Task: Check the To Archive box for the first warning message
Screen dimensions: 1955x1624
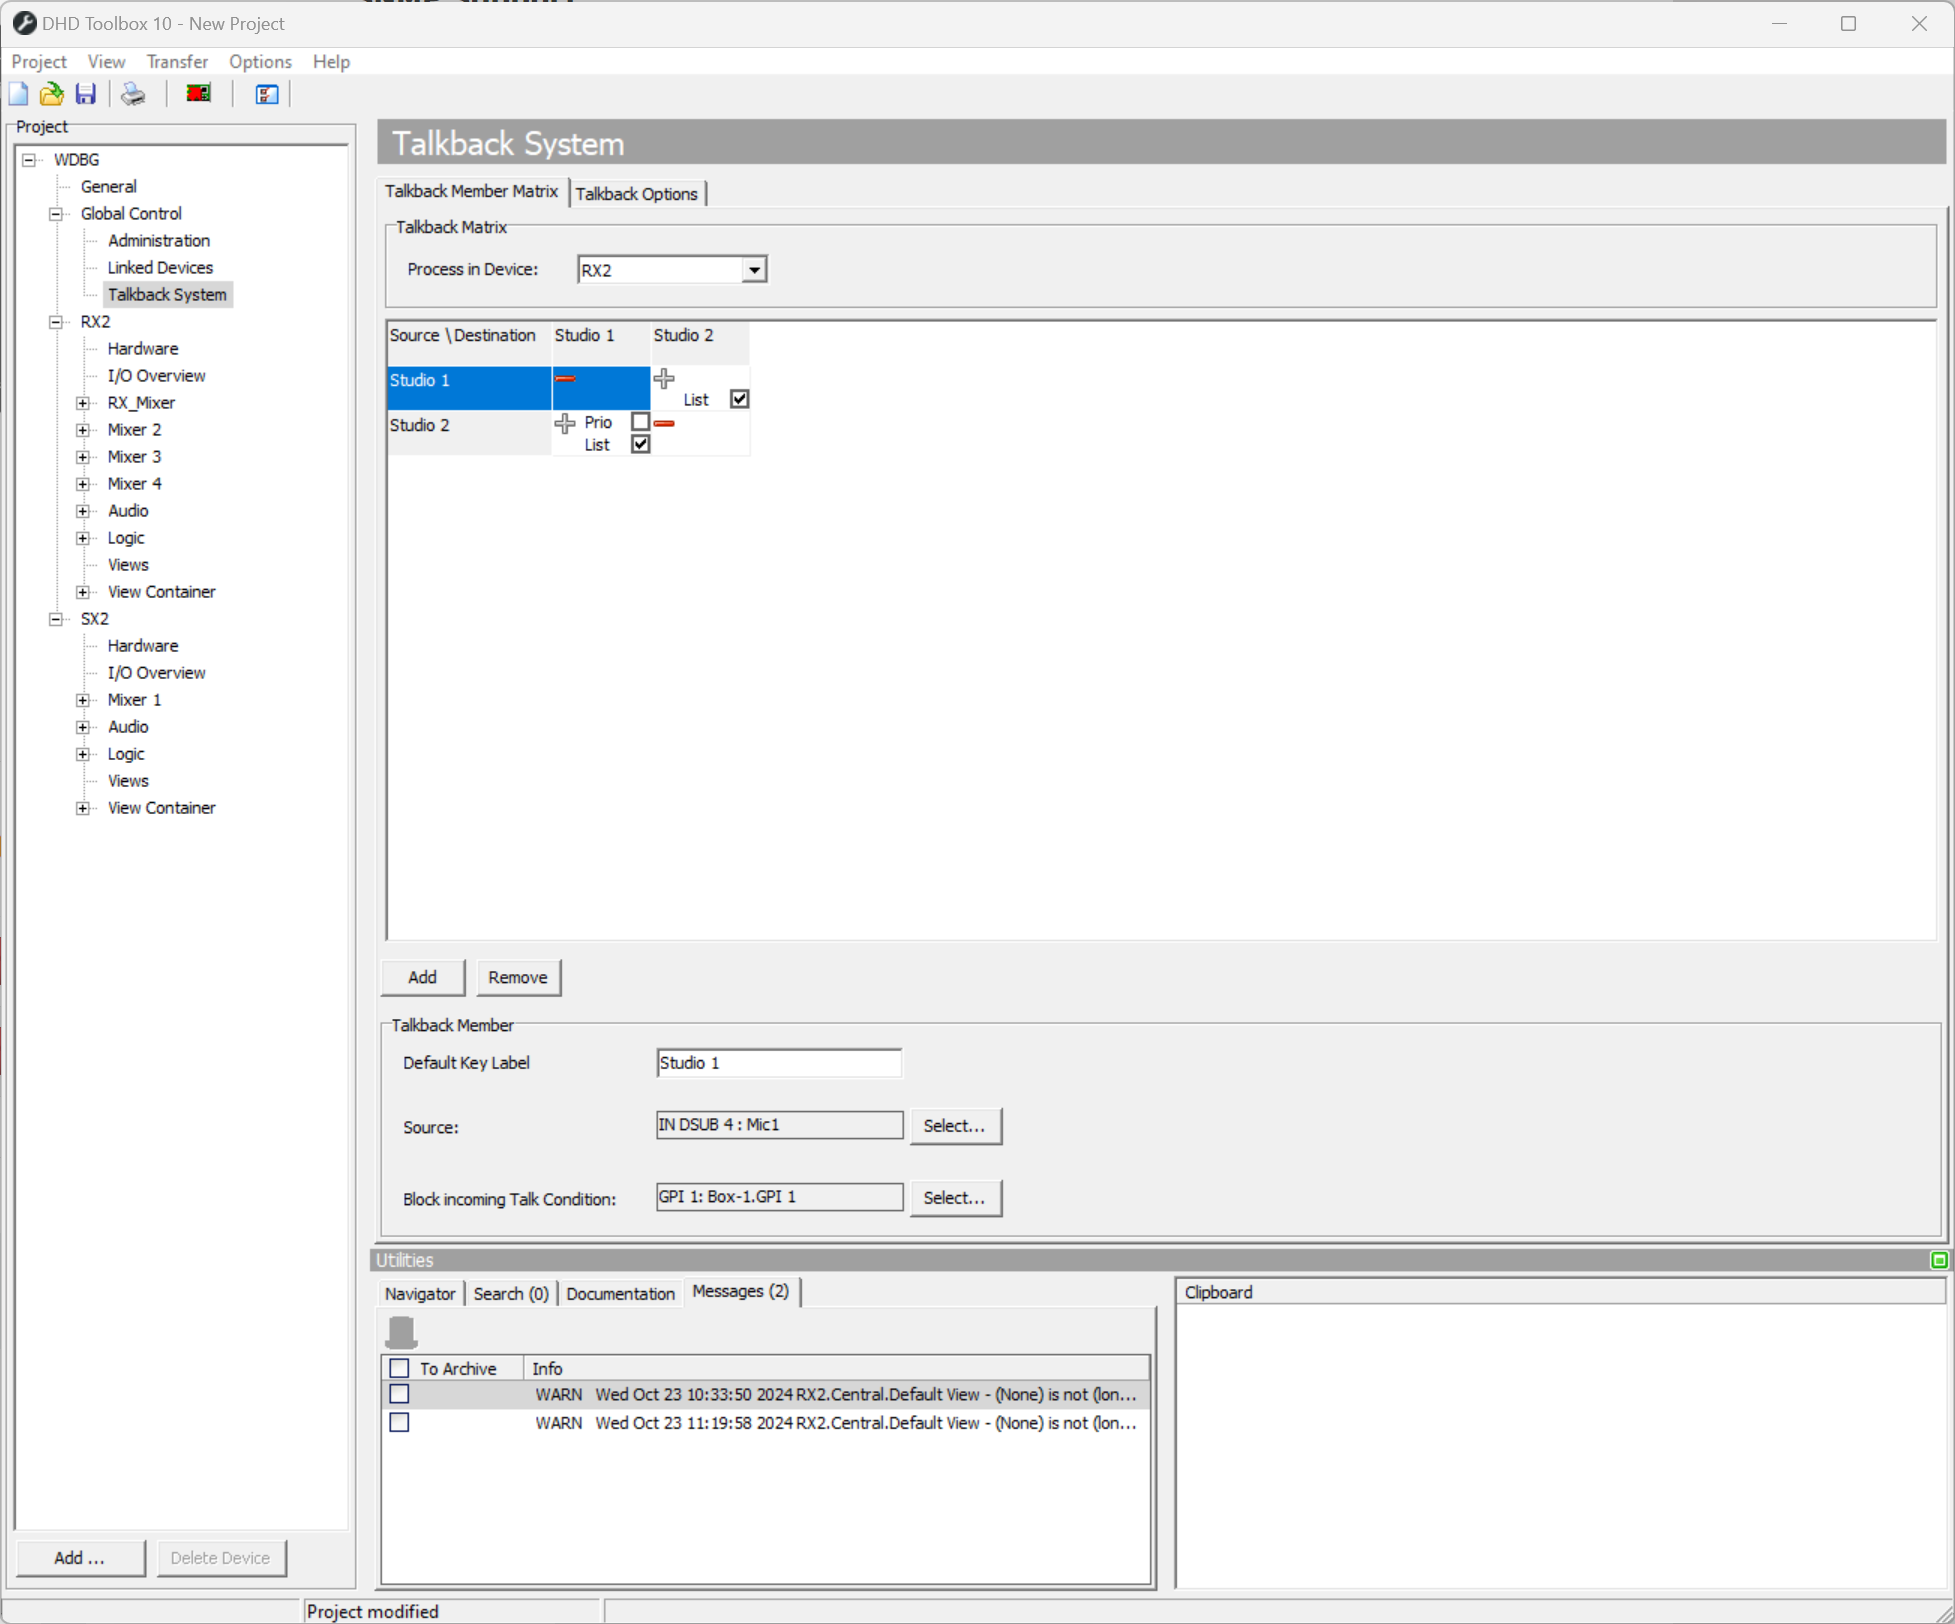Action: 400,1393
